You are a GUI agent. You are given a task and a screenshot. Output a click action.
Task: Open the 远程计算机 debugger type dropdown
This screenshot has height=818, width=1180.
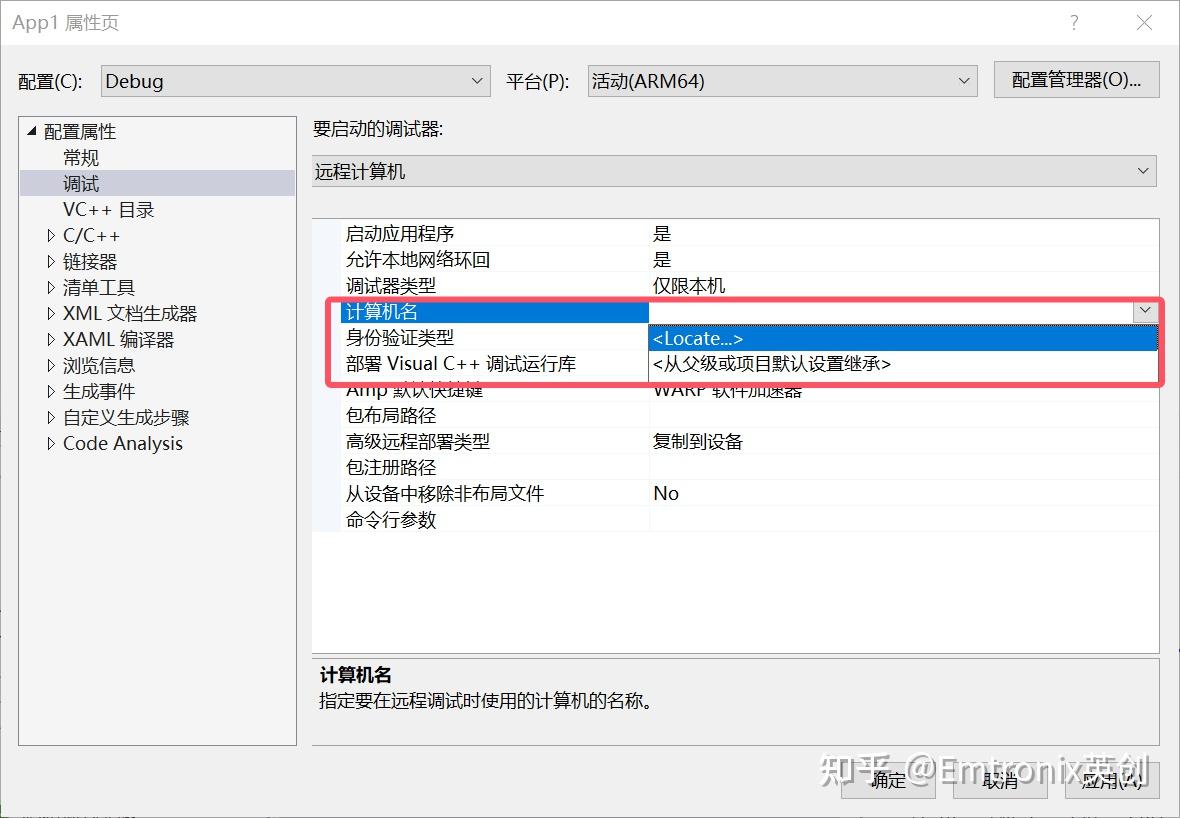1143,170
